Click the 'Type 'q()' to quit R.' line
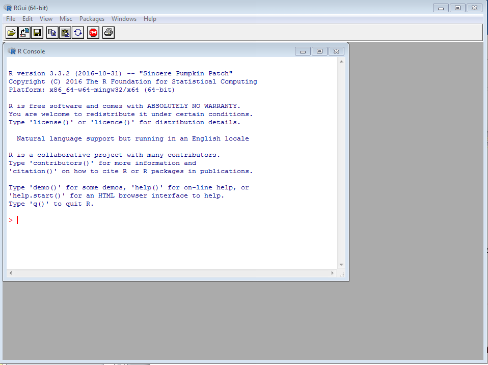This screenshot has width=488, height=365. click(x=51, y=204)
